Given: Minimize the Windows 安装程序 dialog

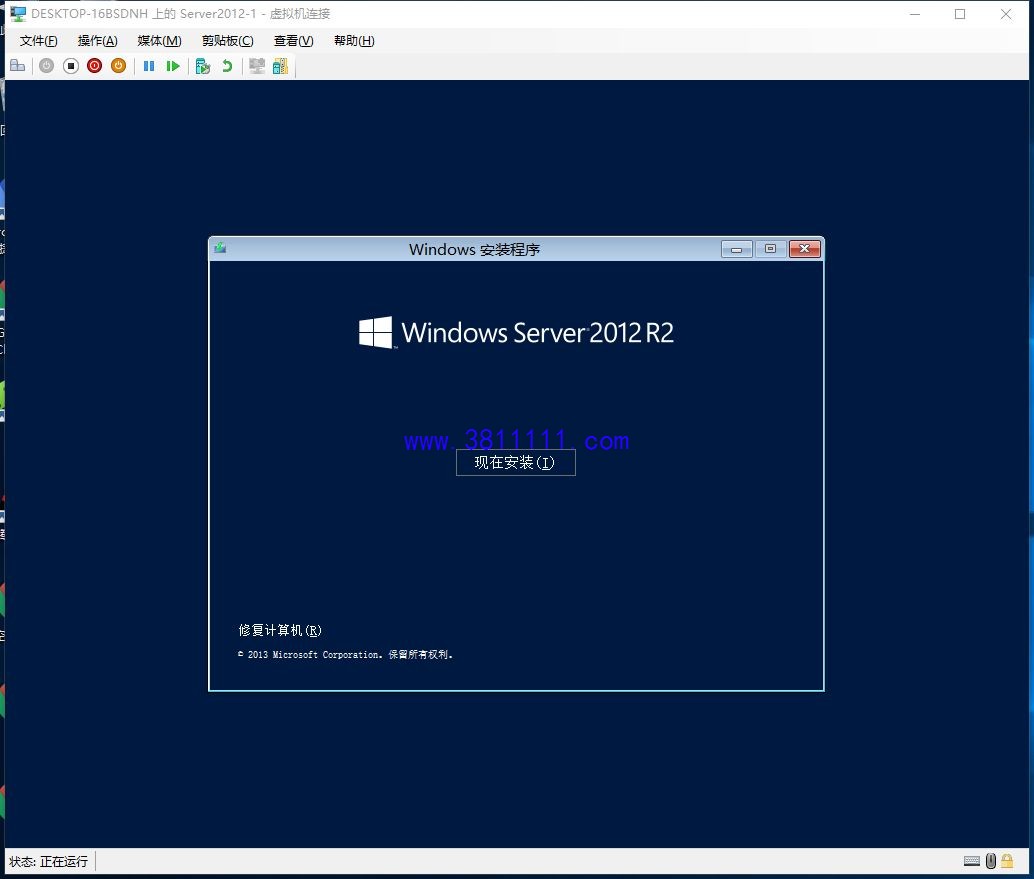Looking at the screenshot, I should click(x=737, y=249).
